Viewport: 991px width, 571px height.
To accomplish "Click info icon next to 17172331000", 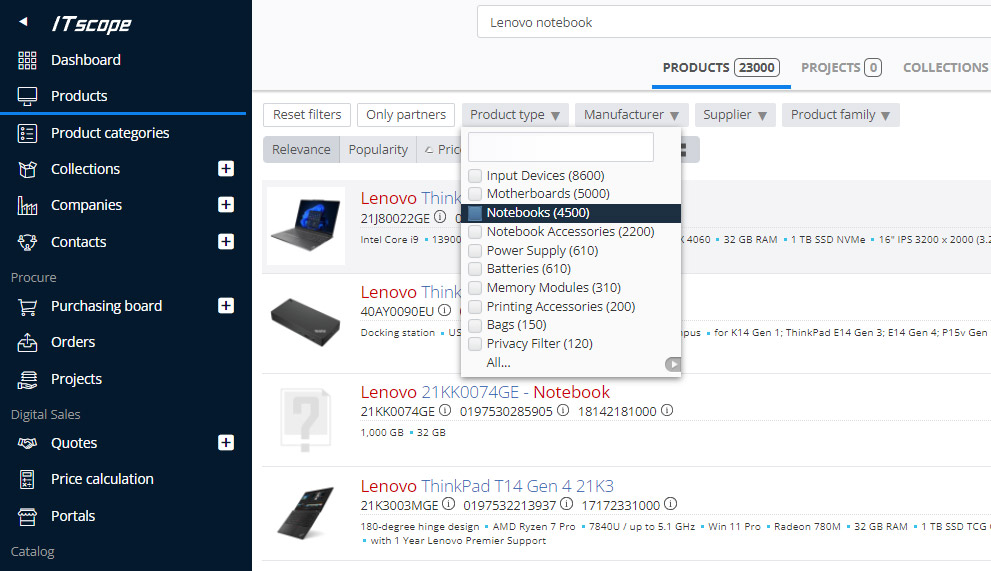I will [671, 503].
